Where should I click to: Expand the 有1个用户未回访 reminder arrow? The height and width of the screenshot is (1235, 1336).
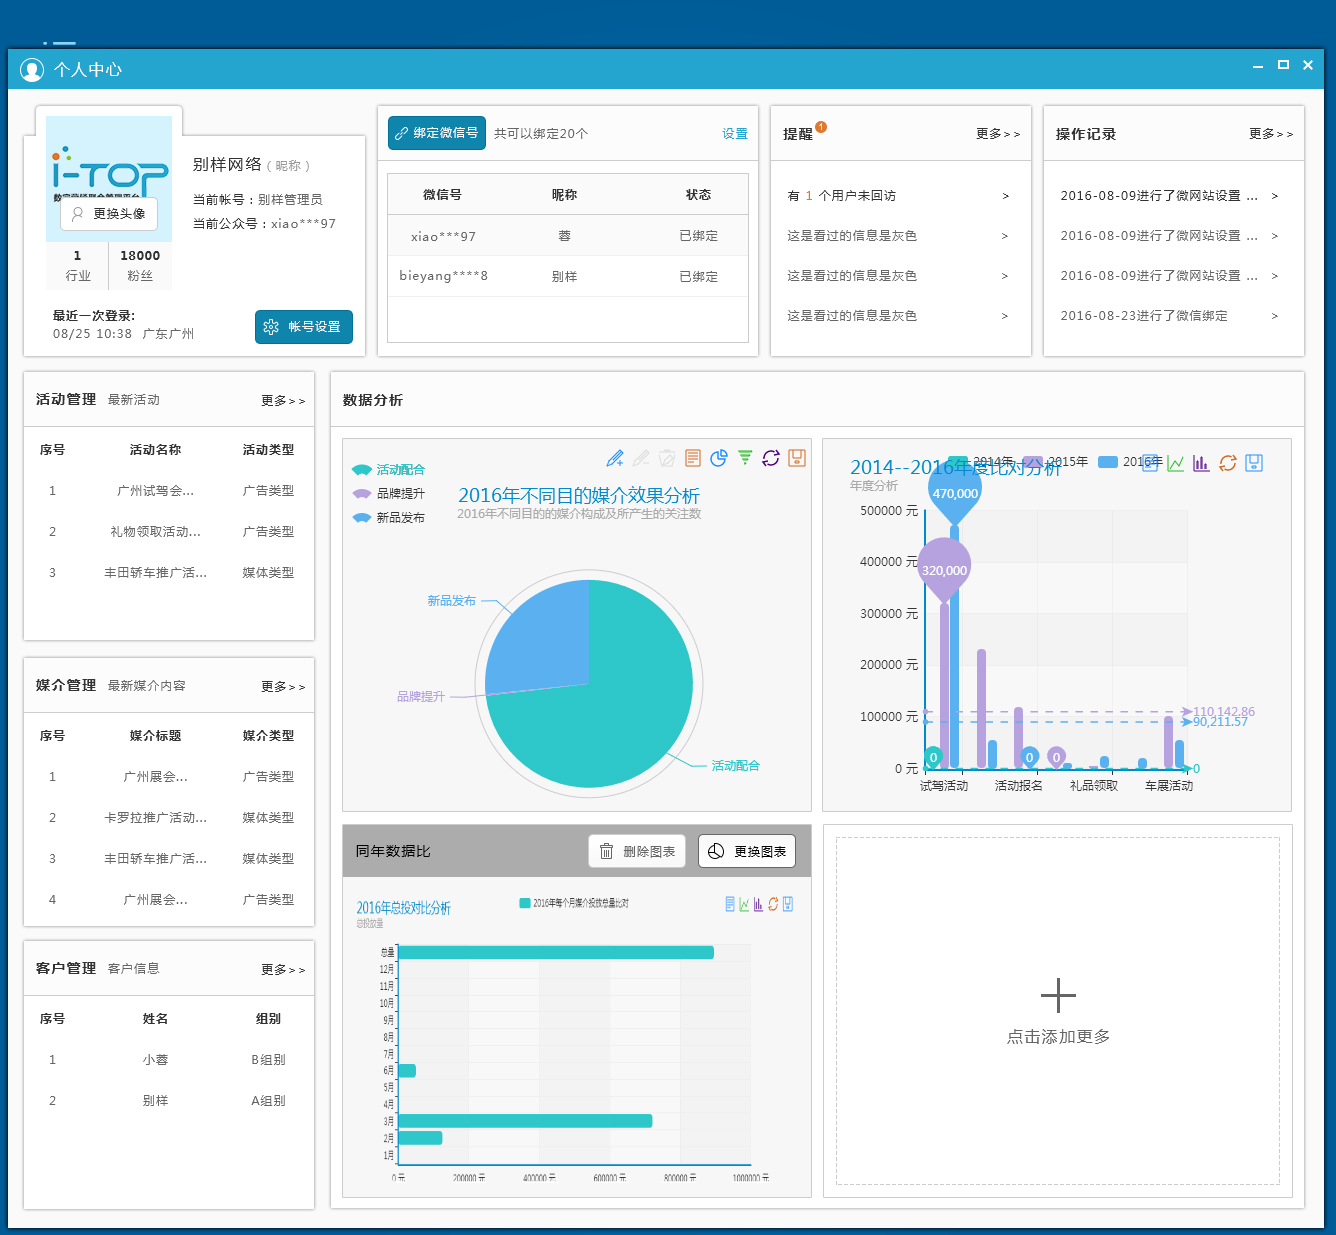pos(1006,196)
